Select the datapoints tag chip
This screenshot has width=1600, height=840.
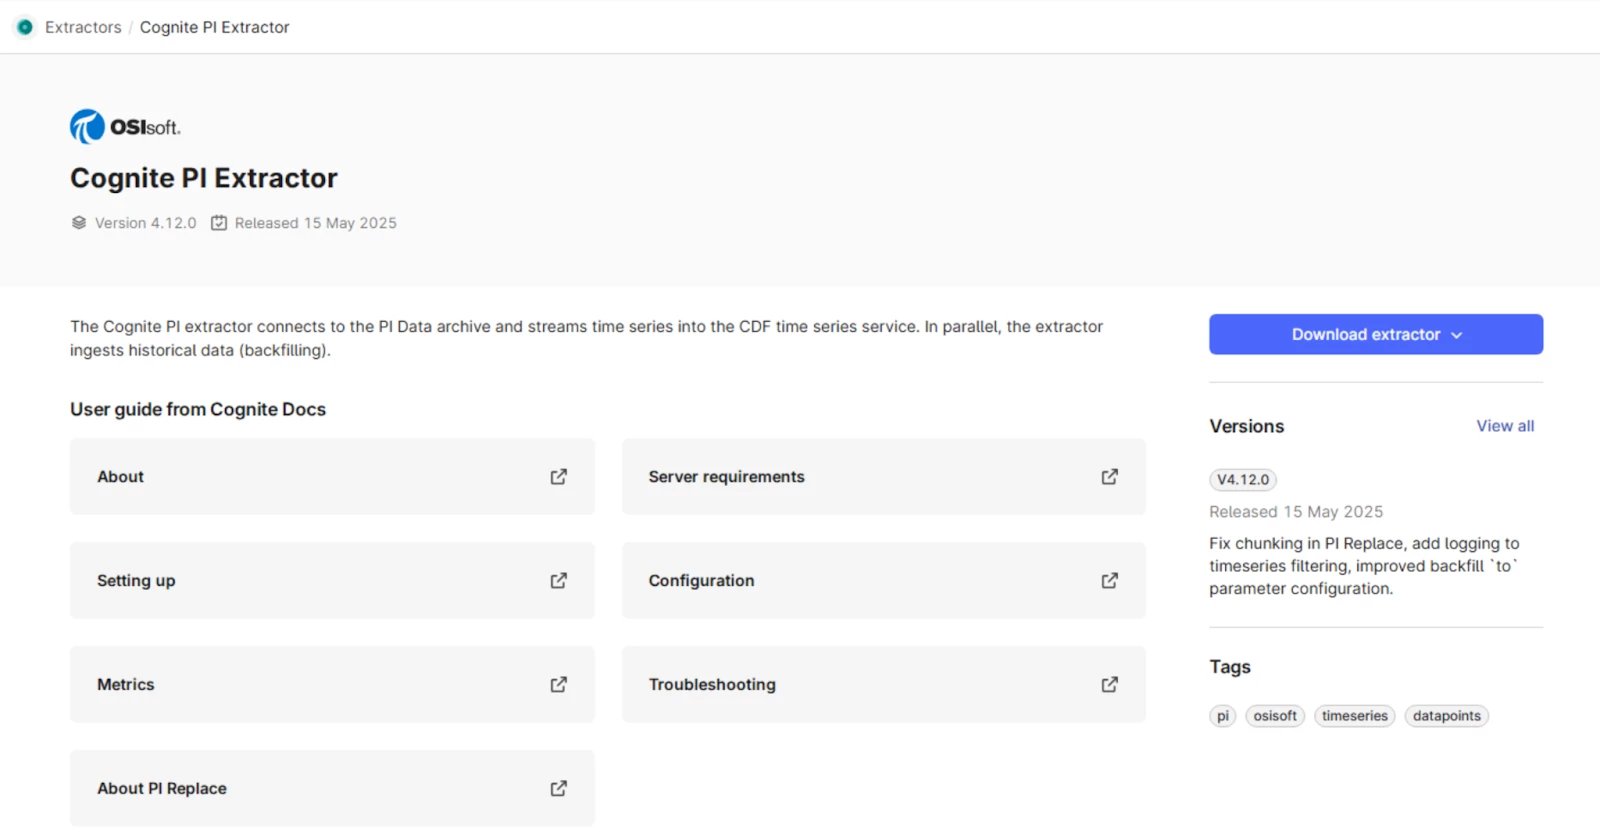pos(1446,716)
